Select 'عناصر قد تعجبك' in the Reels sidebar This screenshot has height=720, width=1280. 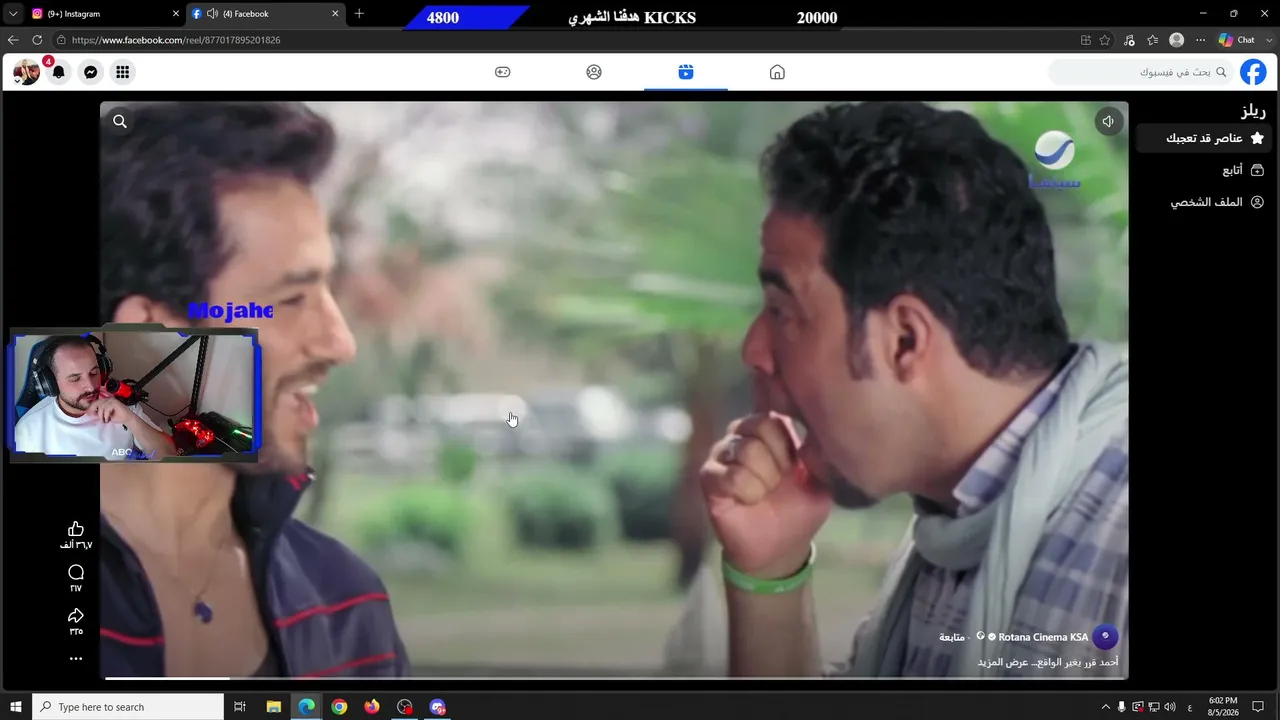[x=1204, y=138]
